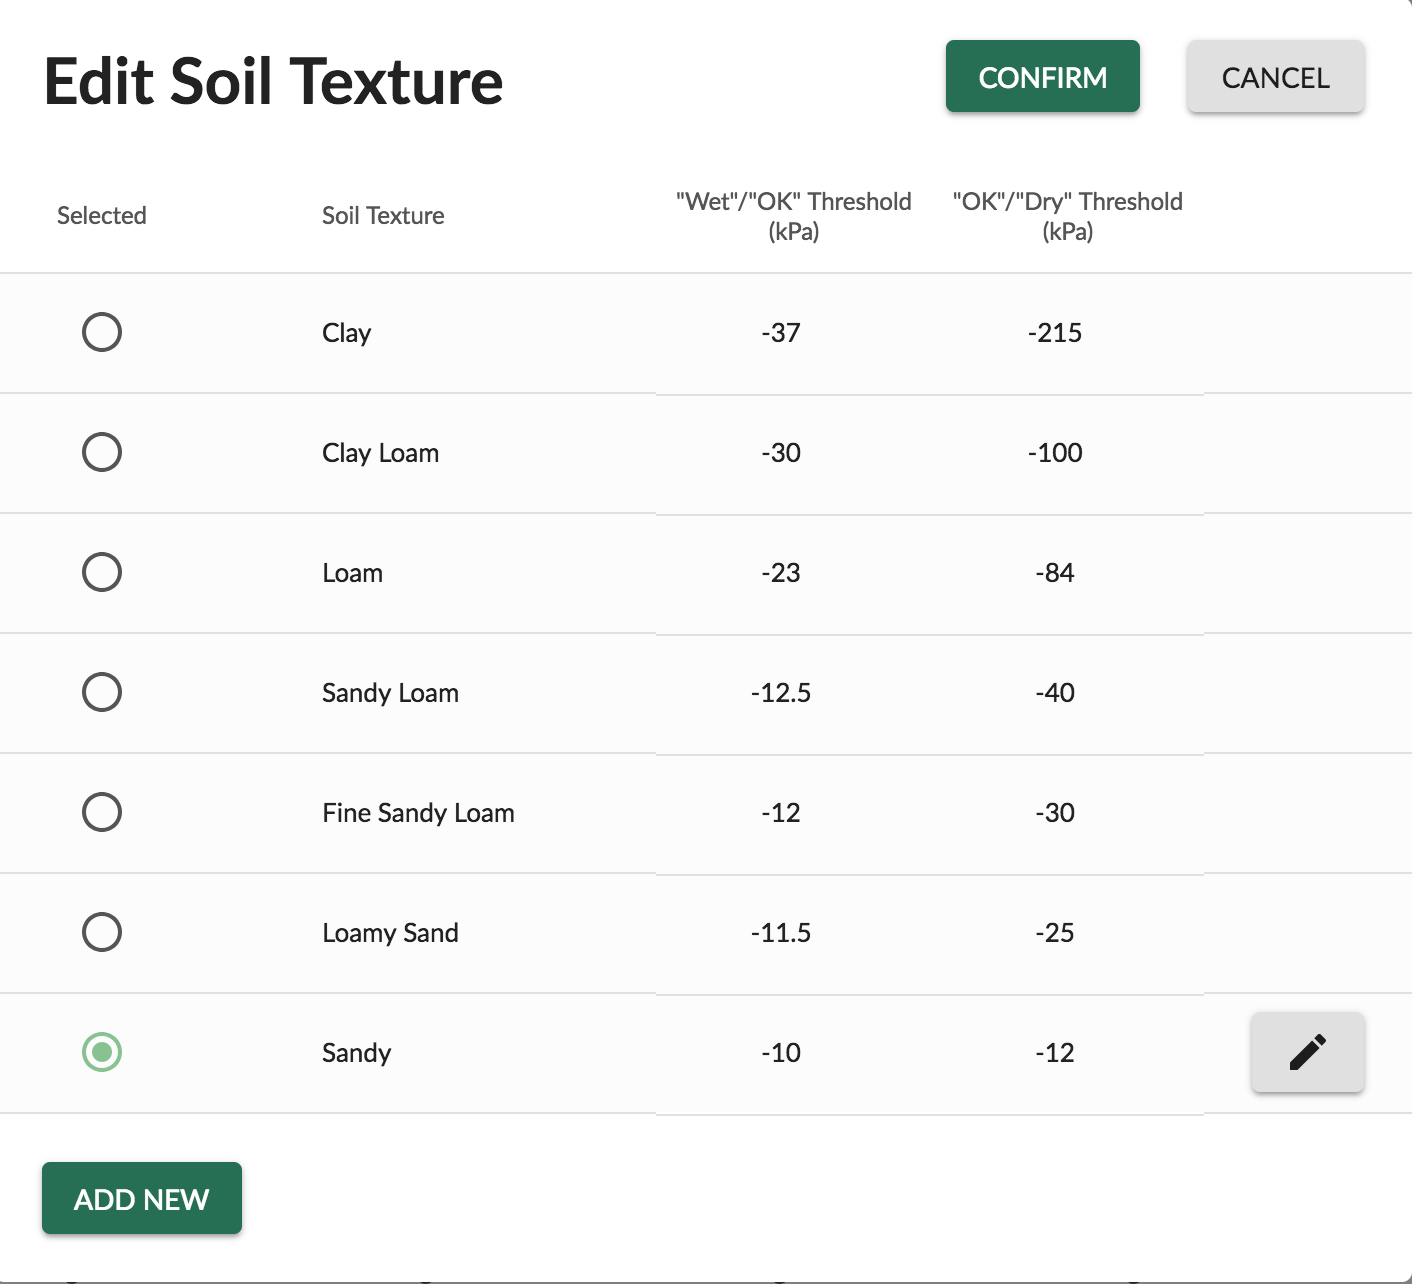The image size is (1412, 1284).
Task: Click the -215 dry threshold value for Clay
Action: [x=1055, y=333]
